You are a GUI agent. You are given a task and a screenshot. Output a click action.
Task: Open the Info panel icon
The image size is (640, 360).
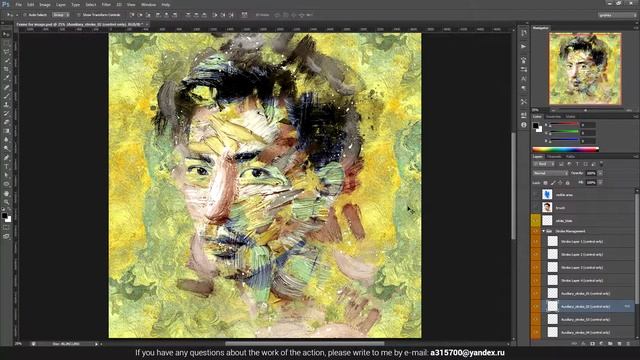click(x=524, y=125)
